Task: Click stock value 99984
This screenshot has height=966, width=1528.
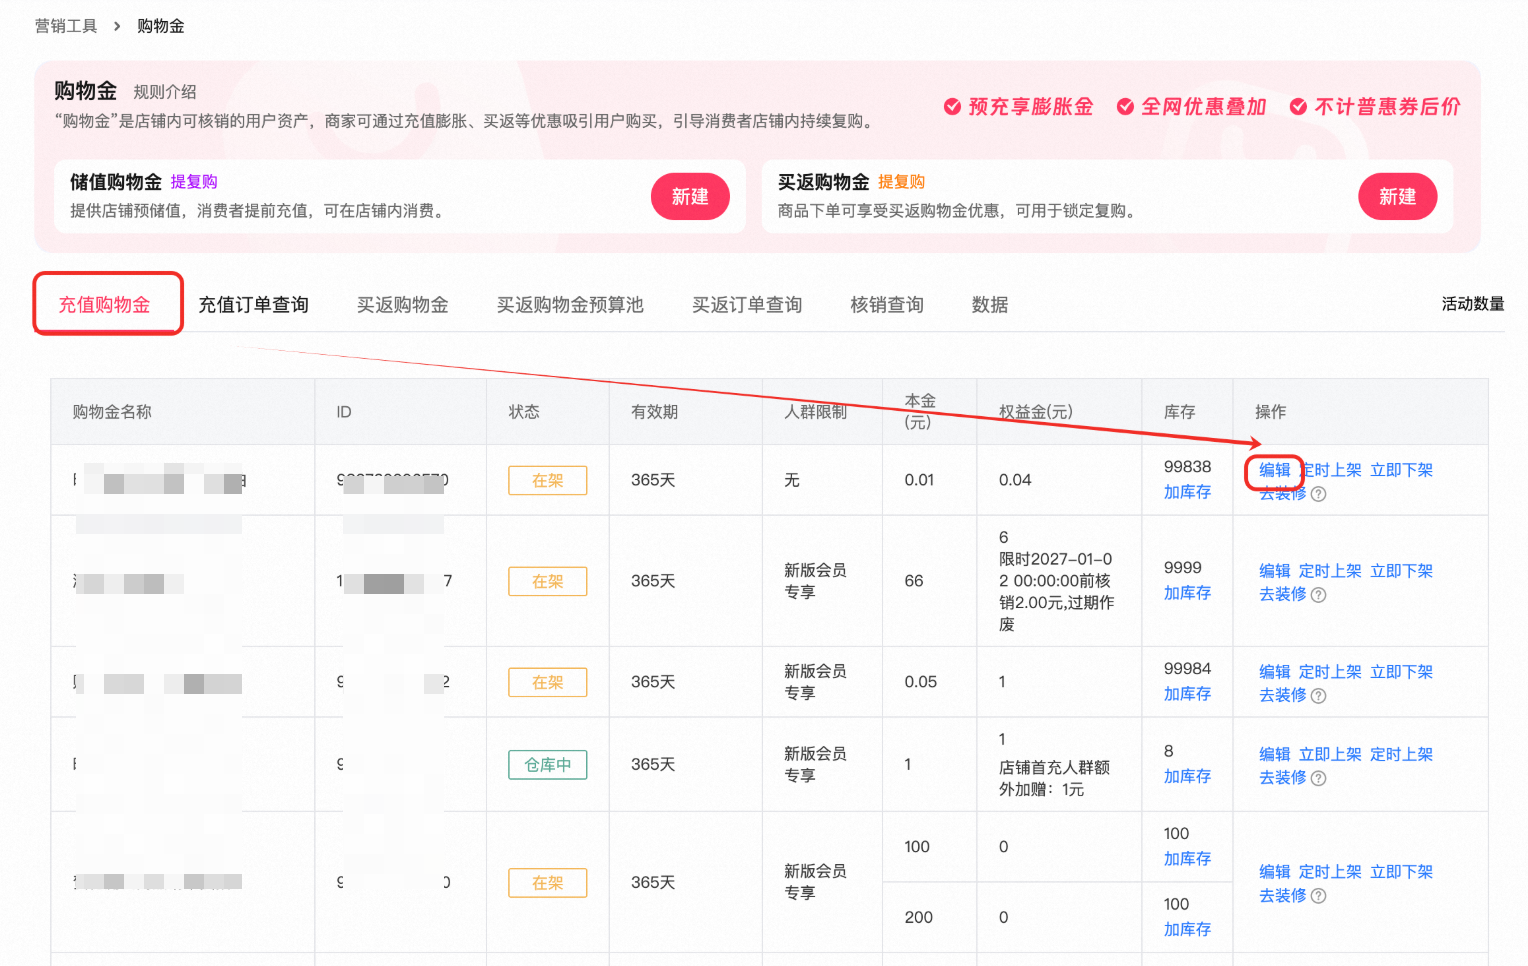Action: pyautogui.click(x=1187, y=668)
